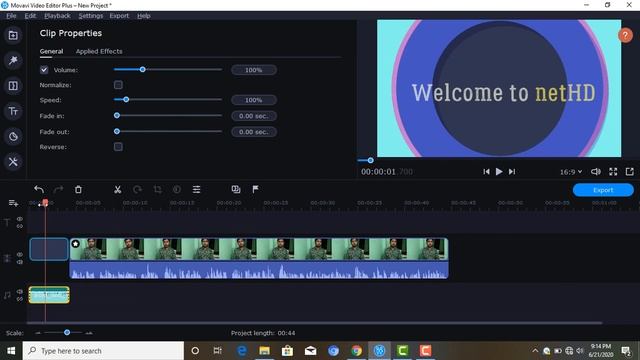Add a marker with flag icon
640x360 pixels.
(x=256, y=189)
